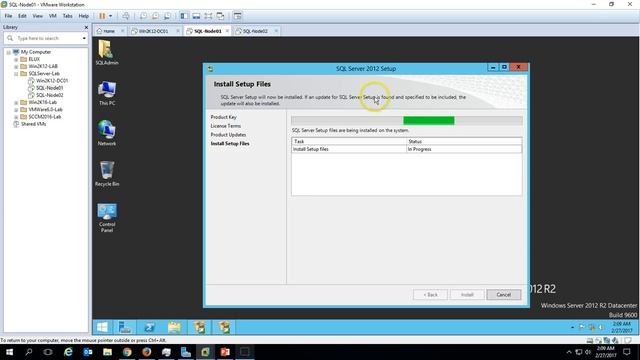Image resolution: width=640 pixels, height=360 pixels.
Task: Open the File menu
Action: coord(8,16)
